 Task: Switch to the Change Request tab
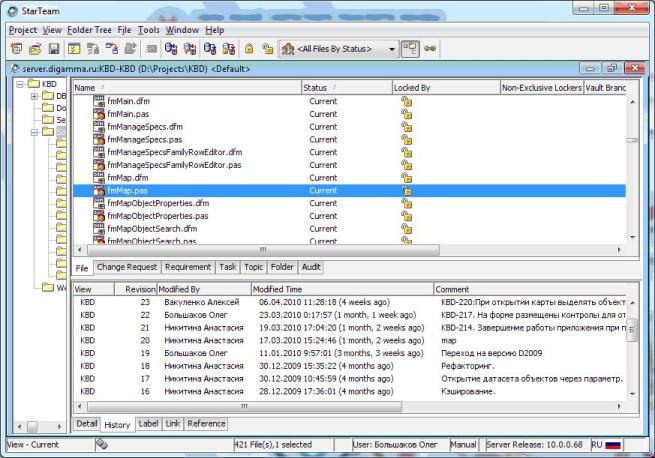point(127,267)
